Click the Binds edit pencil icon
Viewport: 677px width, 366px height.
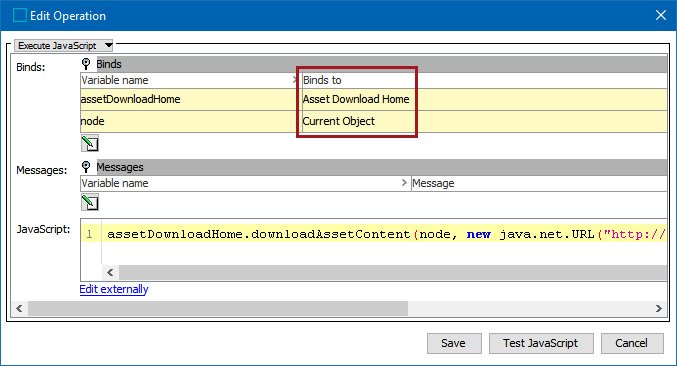click(90, 143)
